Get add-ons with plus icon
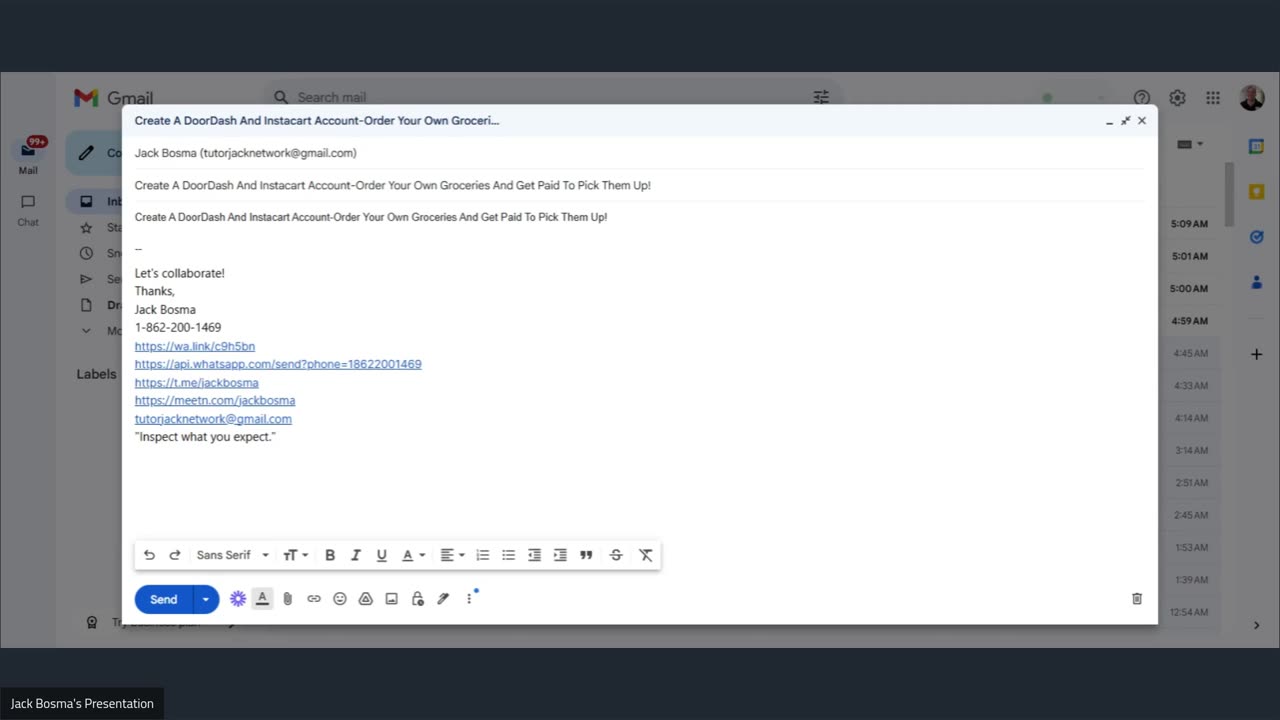Image resolution: width=1280 pixels, height=720 pixels. tap(1256, 354)
